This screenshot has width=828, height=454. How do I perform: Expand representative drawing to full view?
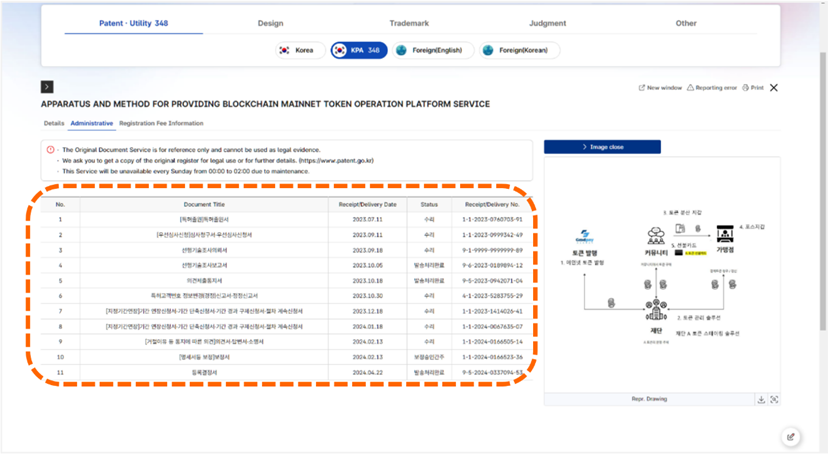(x=774, y=399)
